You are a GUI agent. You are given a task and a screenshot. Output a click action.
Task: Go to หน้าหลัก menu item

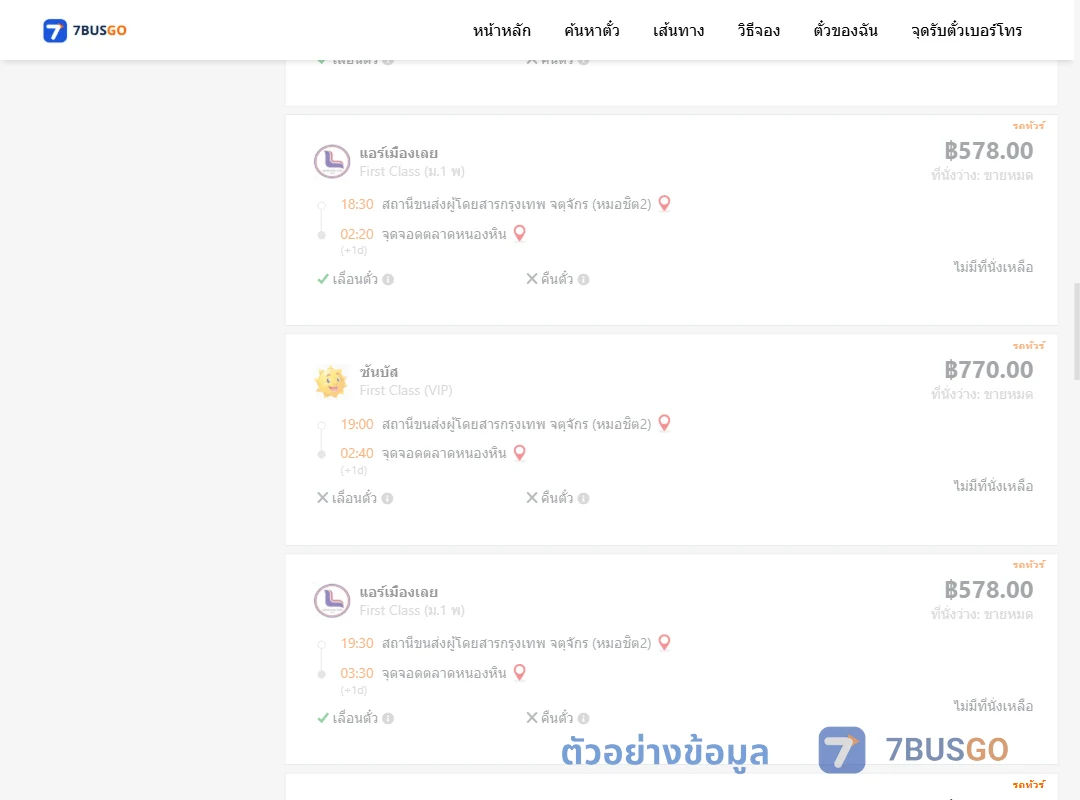[501, 30]
